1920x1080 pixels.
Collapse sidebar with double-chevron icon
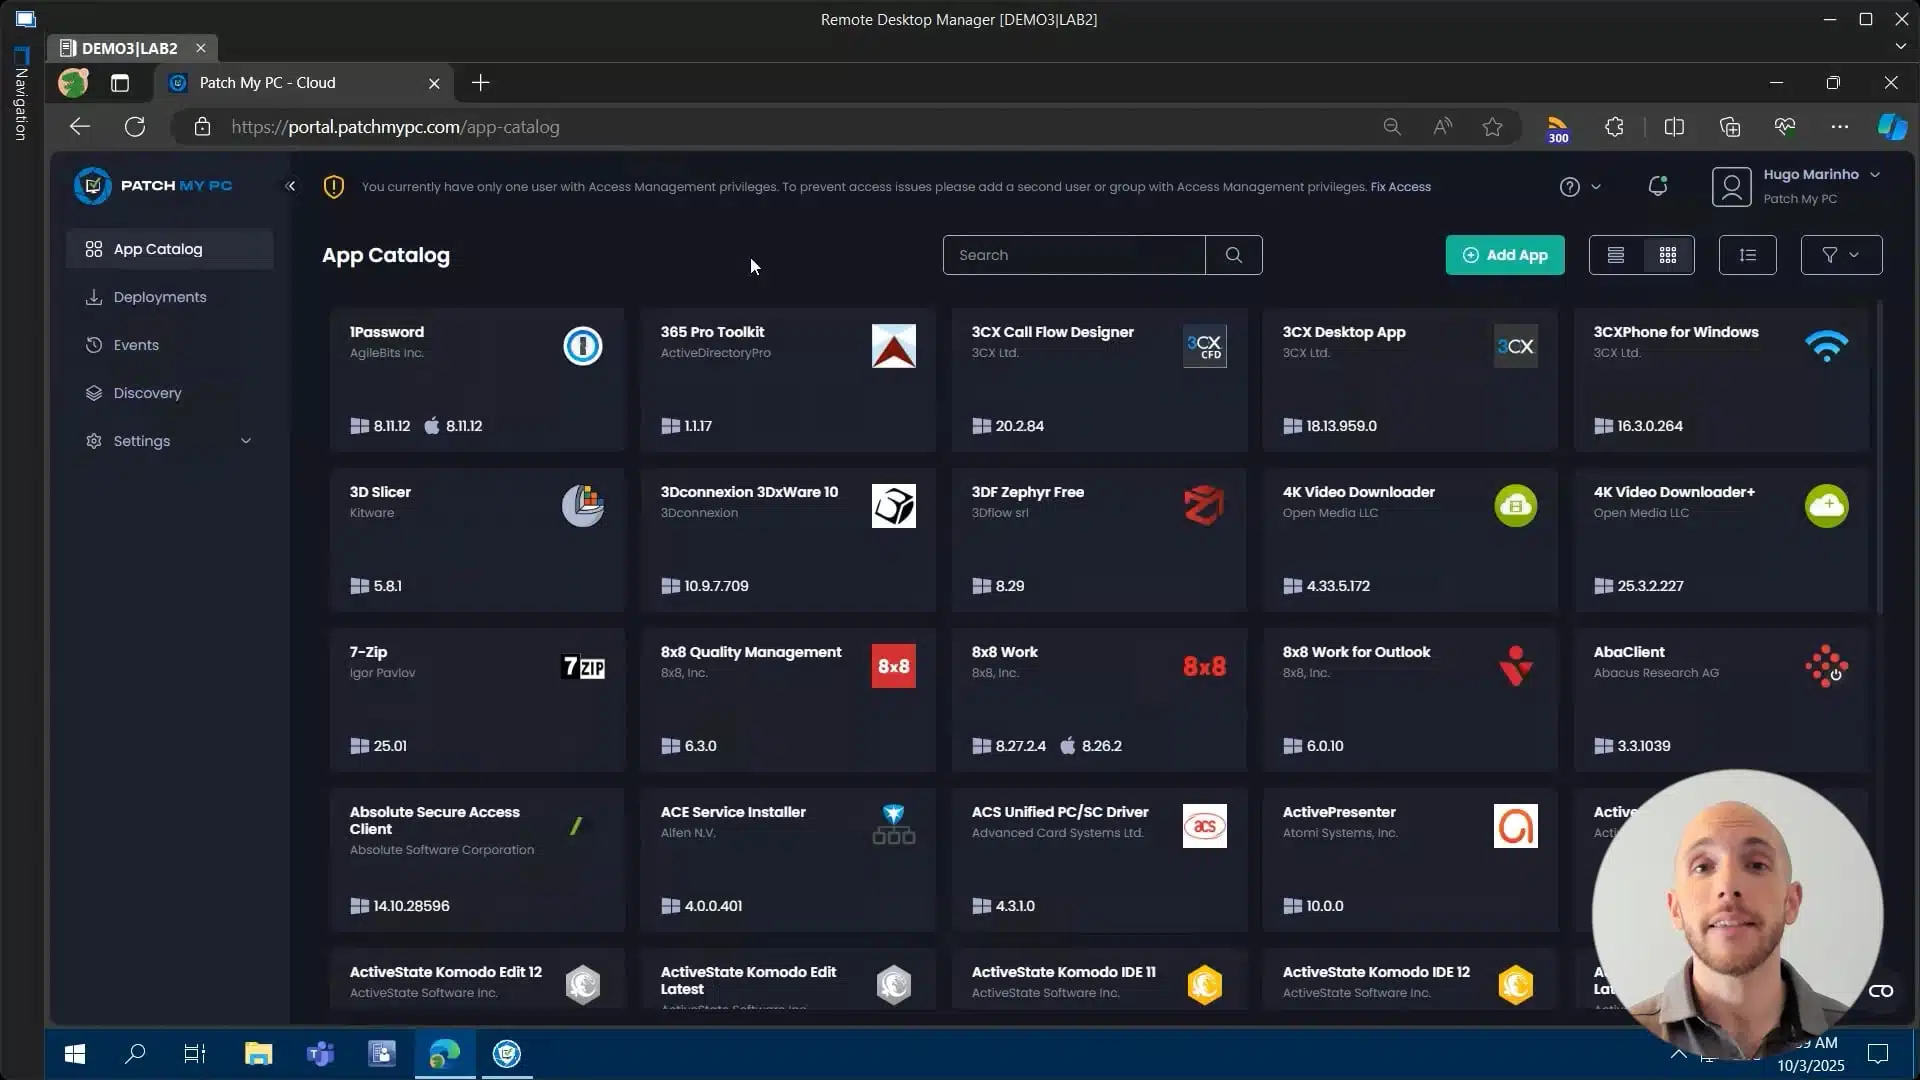[290, 186]
